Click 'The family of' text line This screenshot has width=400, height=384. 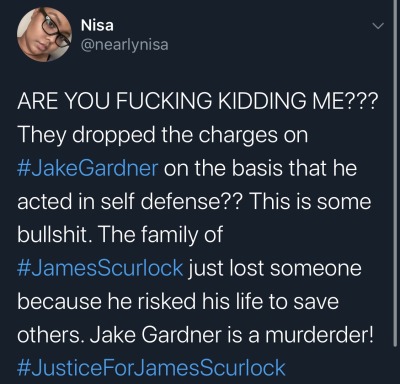click(160, 235)
